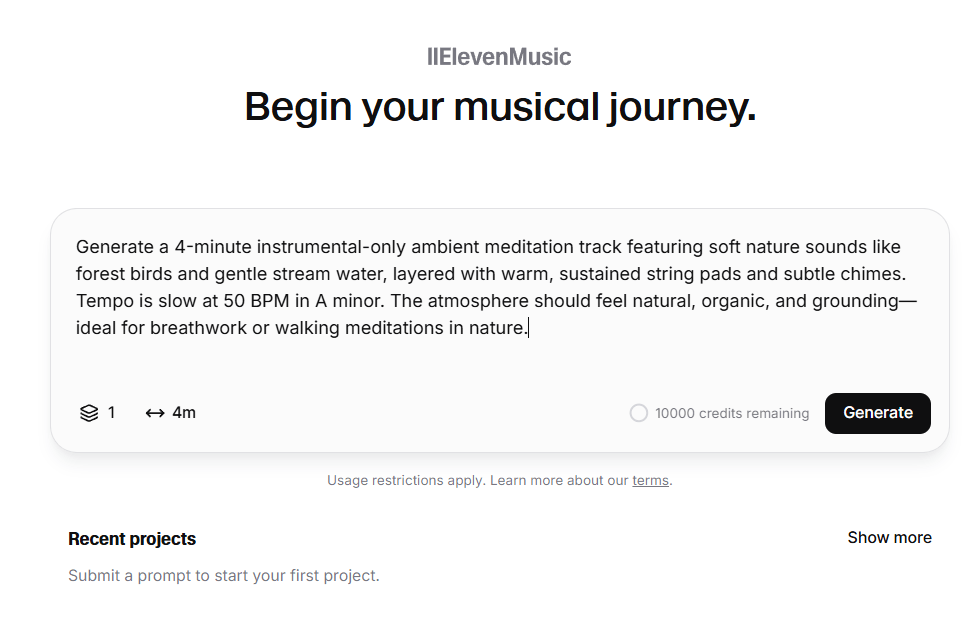Open the 4m track length selector
This screenshot has height=634, width=964.
coord(171,413)
